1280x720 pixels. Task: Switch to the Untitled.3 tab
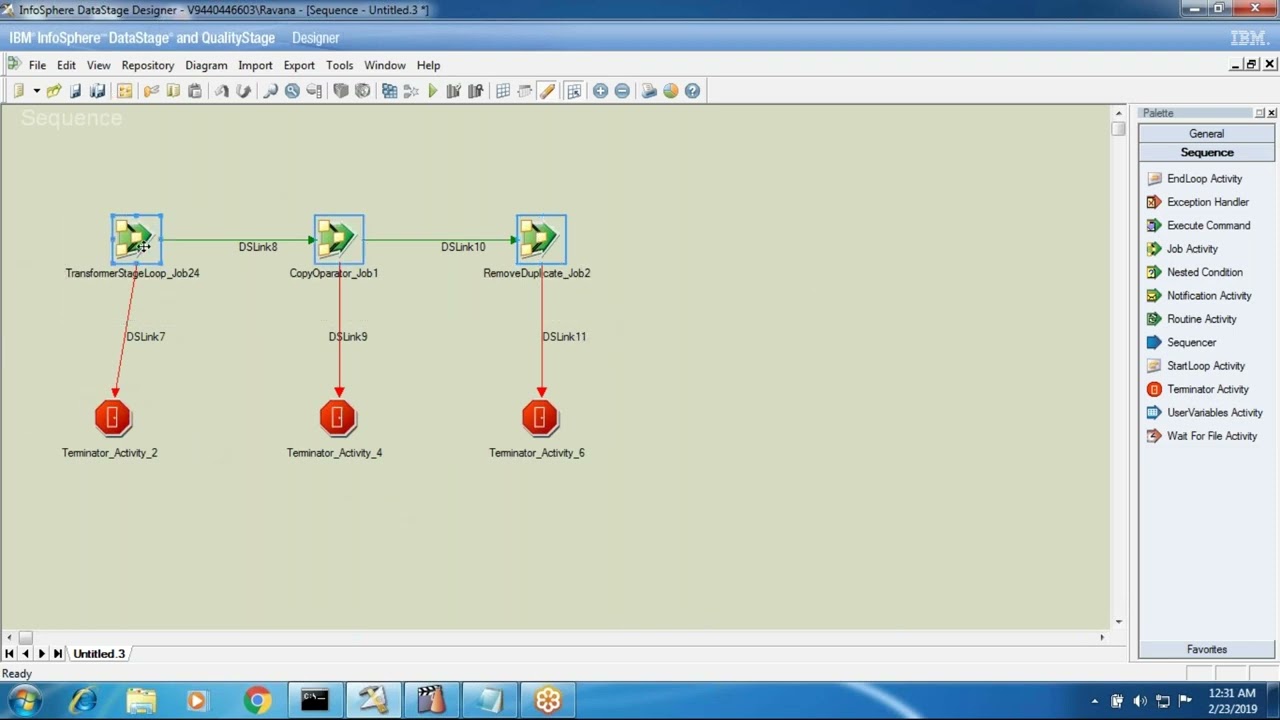[99, 654]
